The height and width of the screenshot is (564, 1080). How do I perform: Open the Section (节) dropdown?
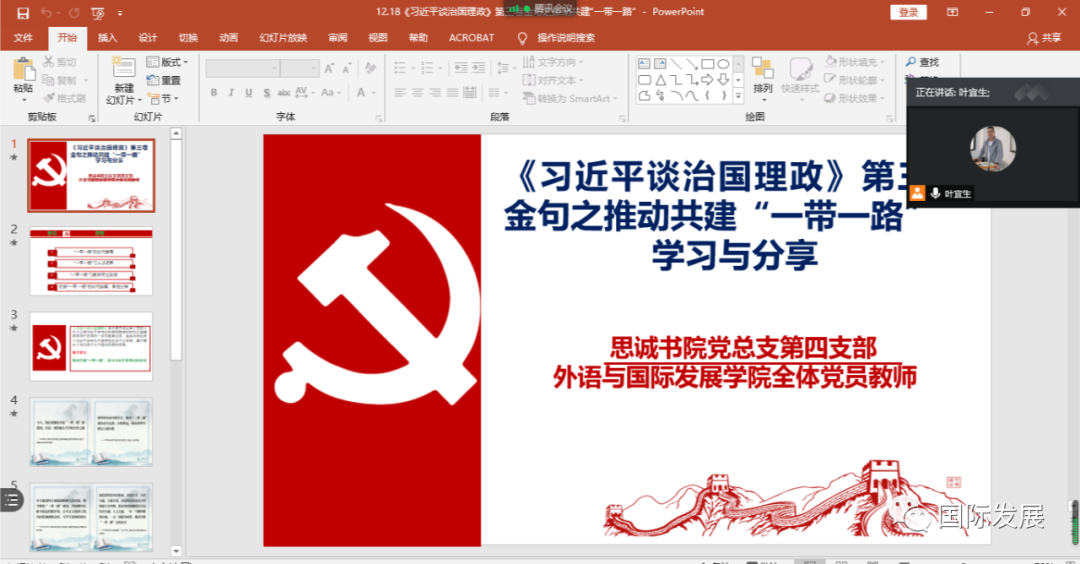[x=164, y=99]
